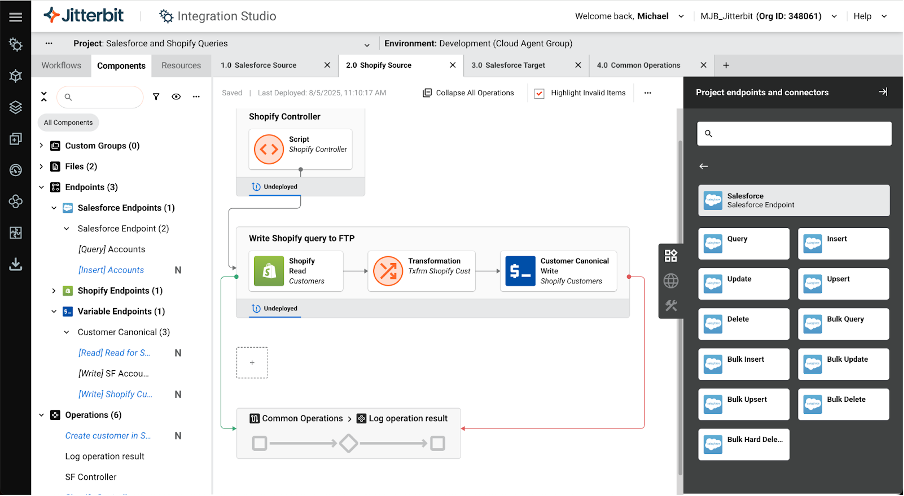Click the filter icon in Components panel
The image size is (904, 496).
point(156,97)
